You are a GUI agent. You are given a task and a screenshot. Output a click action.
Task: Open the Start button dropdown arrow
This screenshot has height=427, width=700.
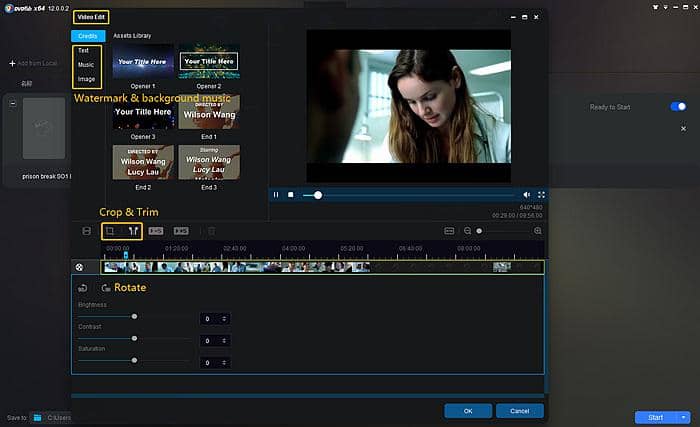pyautogui.click(x=683, y=418)
